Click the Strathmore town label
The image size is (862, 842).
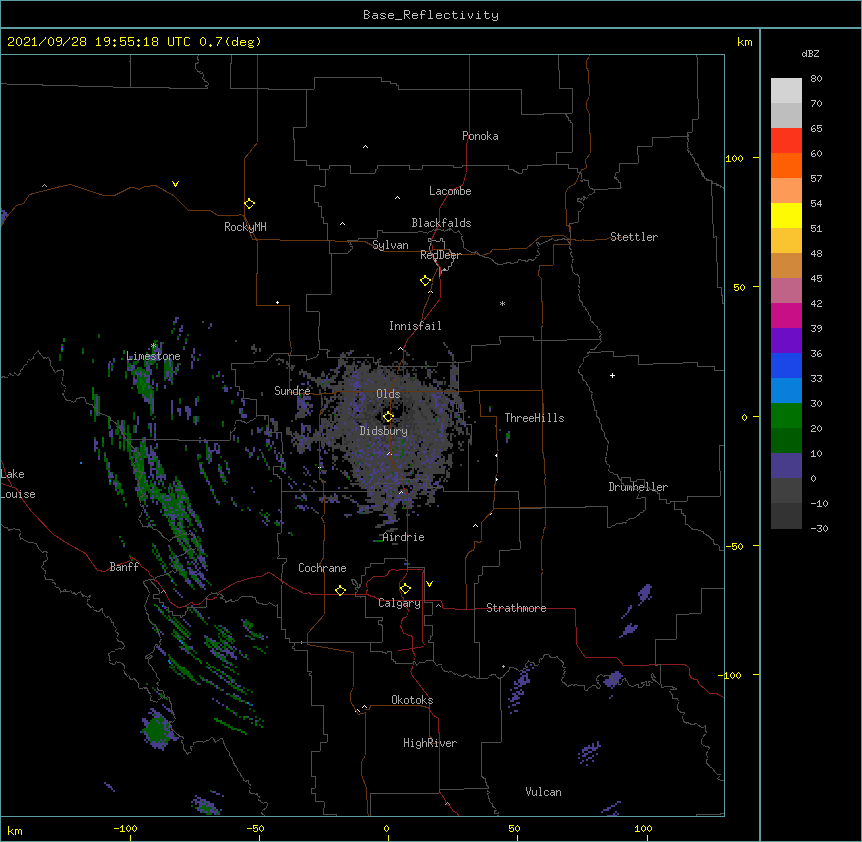click(516, 608)
